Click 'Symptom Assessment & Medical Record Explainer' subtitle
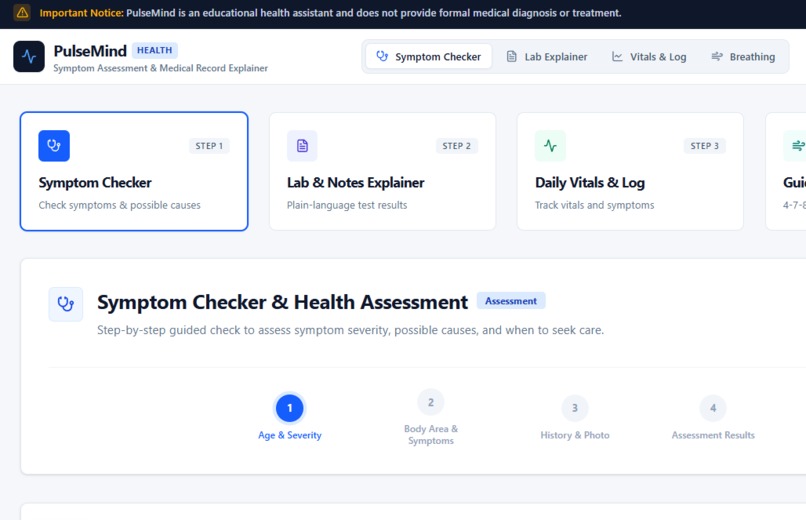The height and width of the screenshot is (520, 806). pos(160,68)
